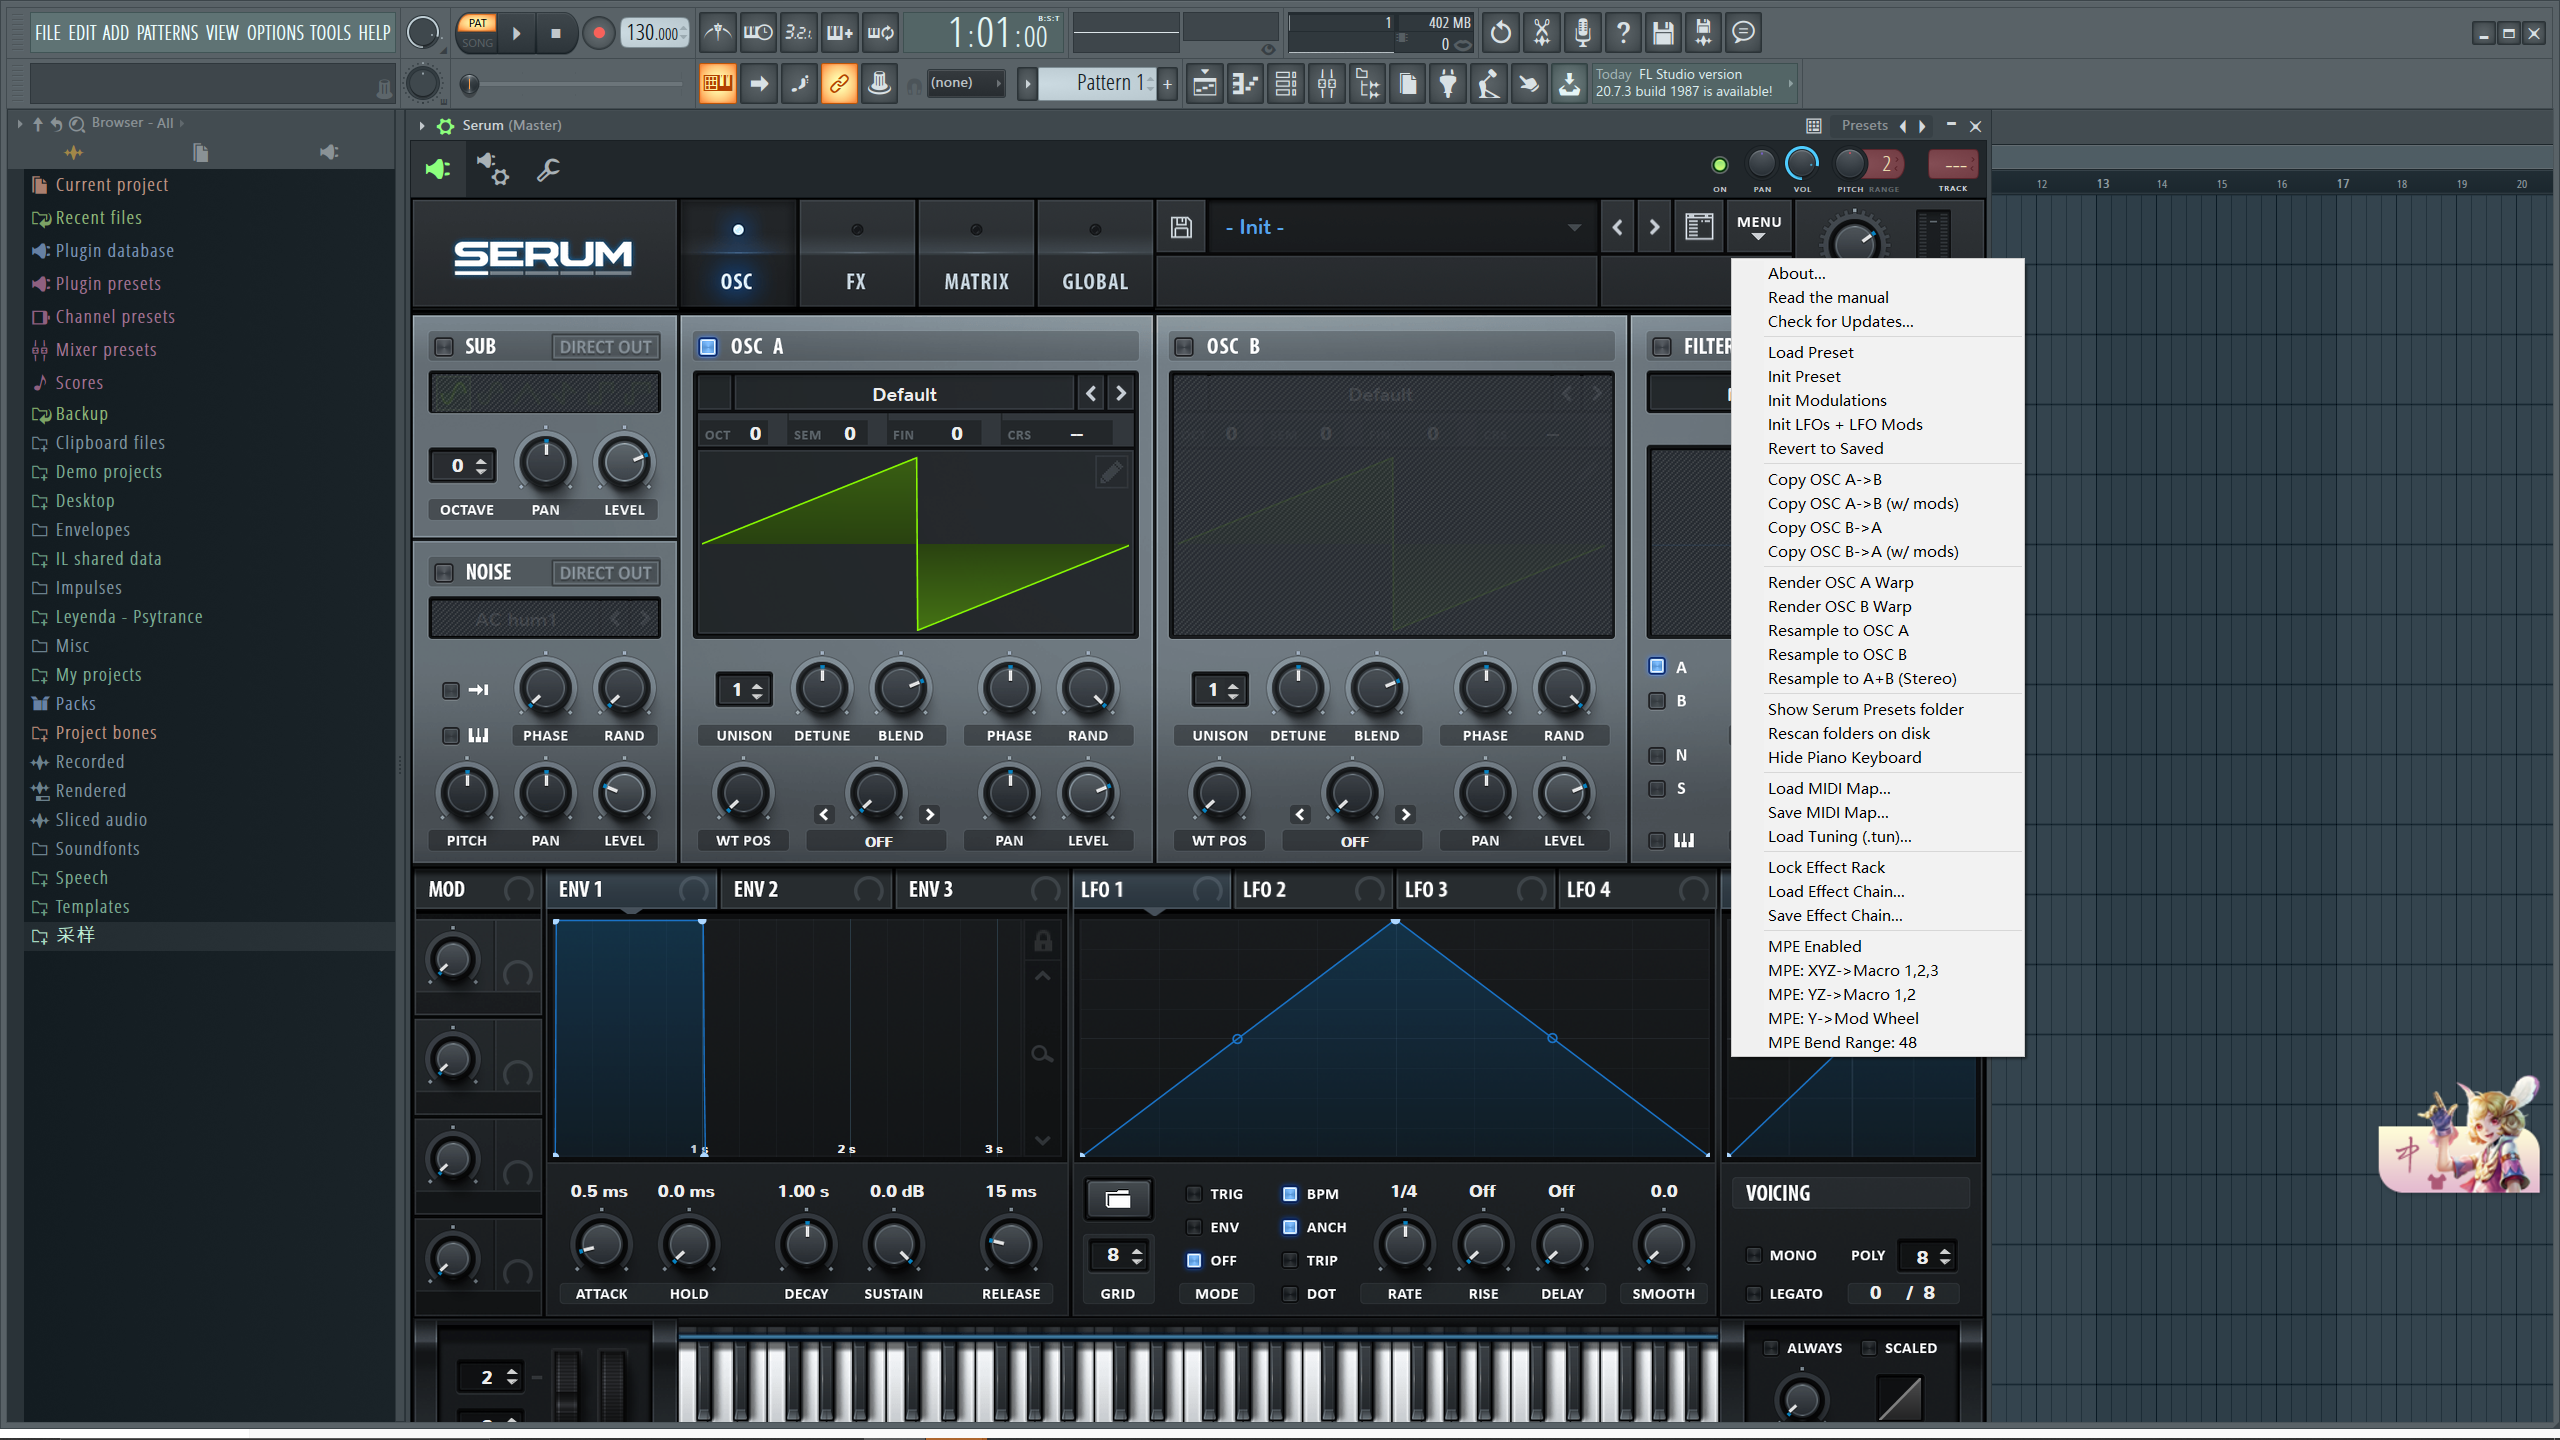Open Serum detailed settings gear icon
Screen dimensions: 2560x1440
(x=492, y=169)
